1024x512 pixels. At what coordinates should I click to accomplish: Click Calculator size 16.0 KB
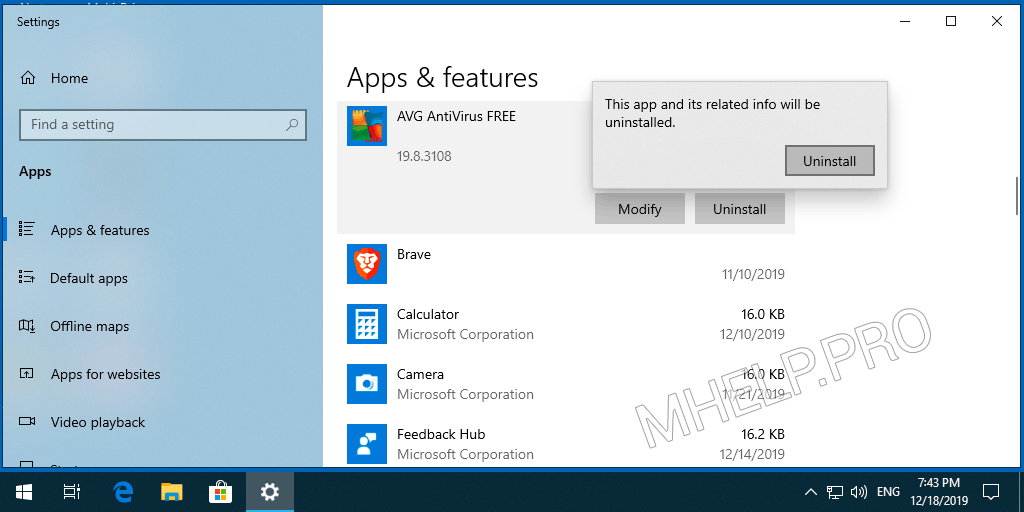click(763, 314)
